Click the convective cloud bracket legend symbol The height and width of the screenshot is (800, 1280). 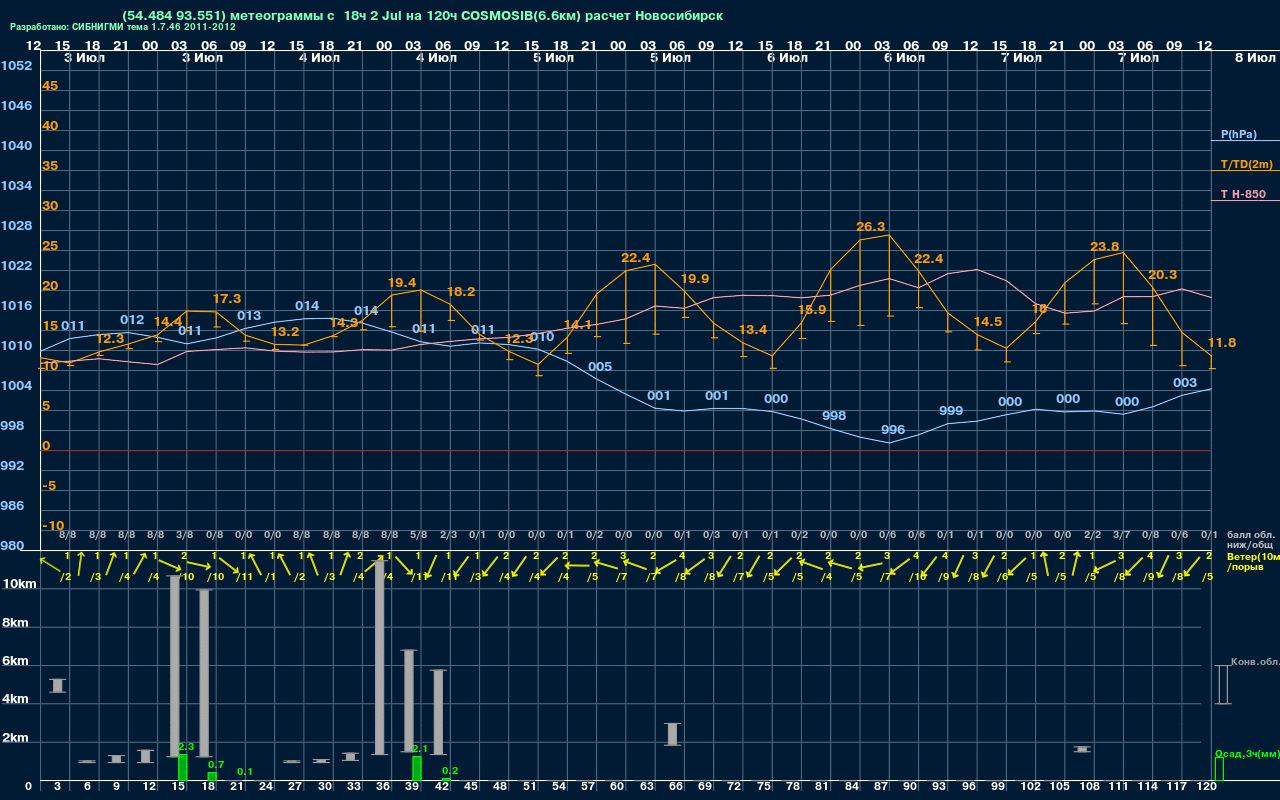pos(1222,684)
